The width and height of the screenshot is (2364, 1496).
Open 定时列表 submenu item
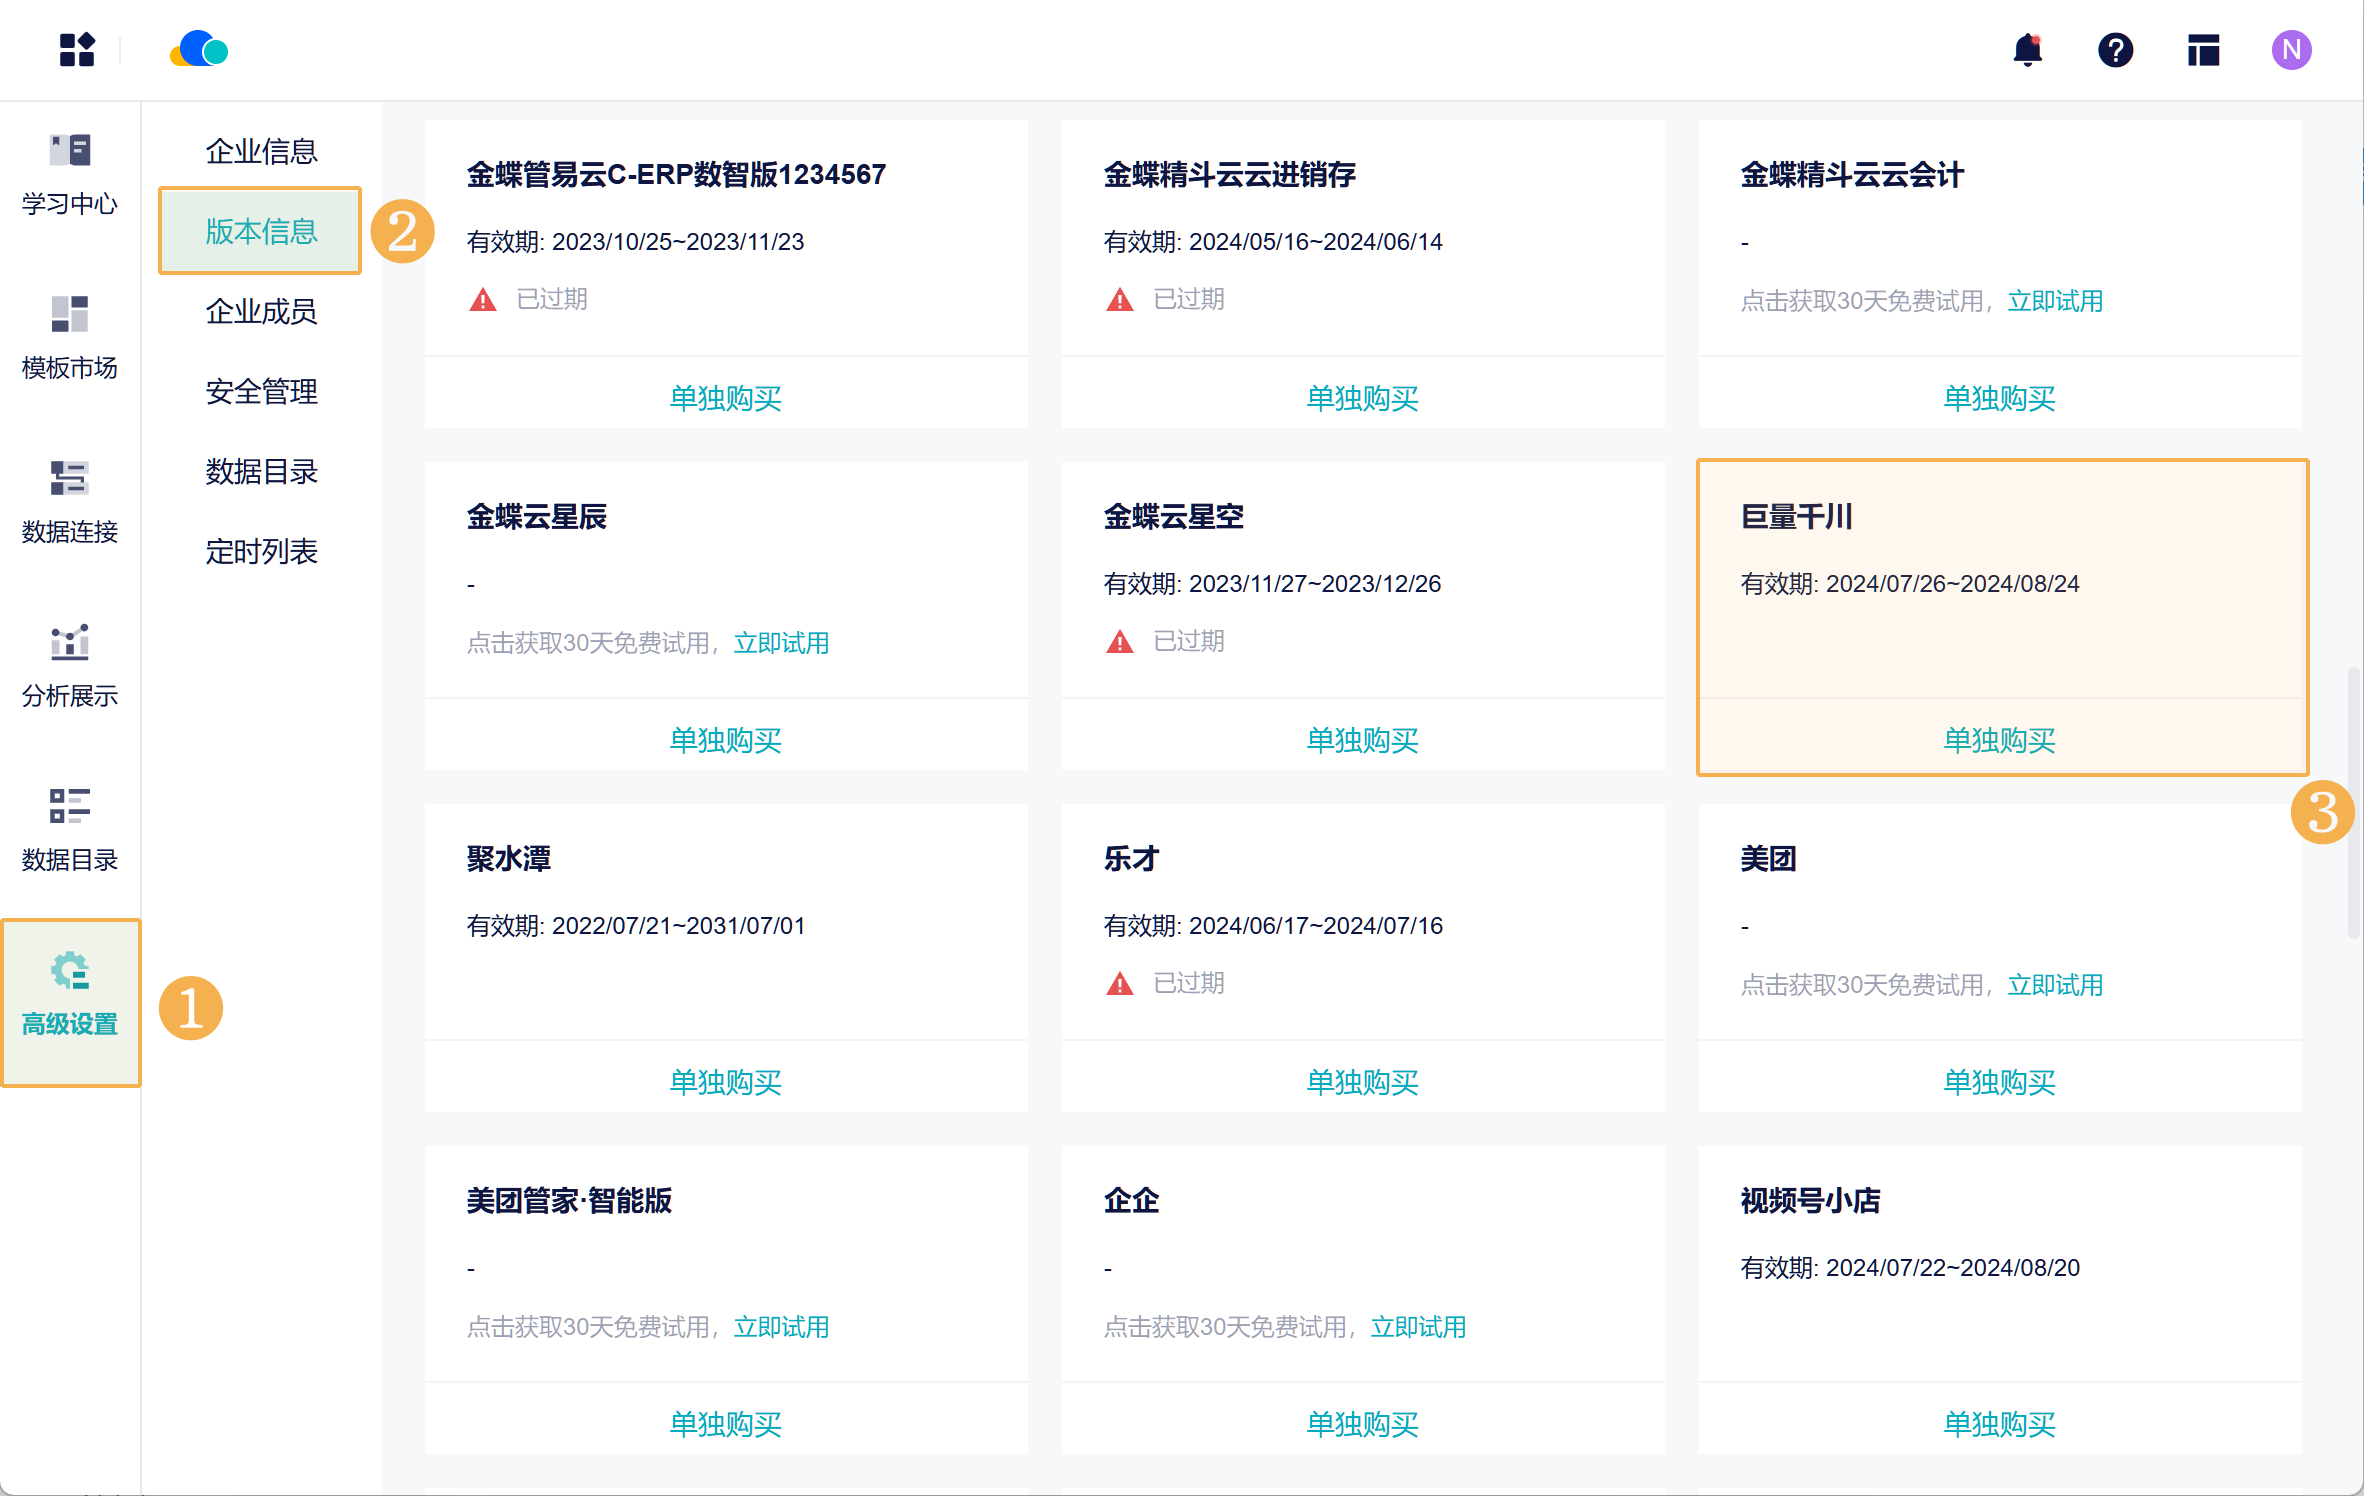click(x=261, y=551)
